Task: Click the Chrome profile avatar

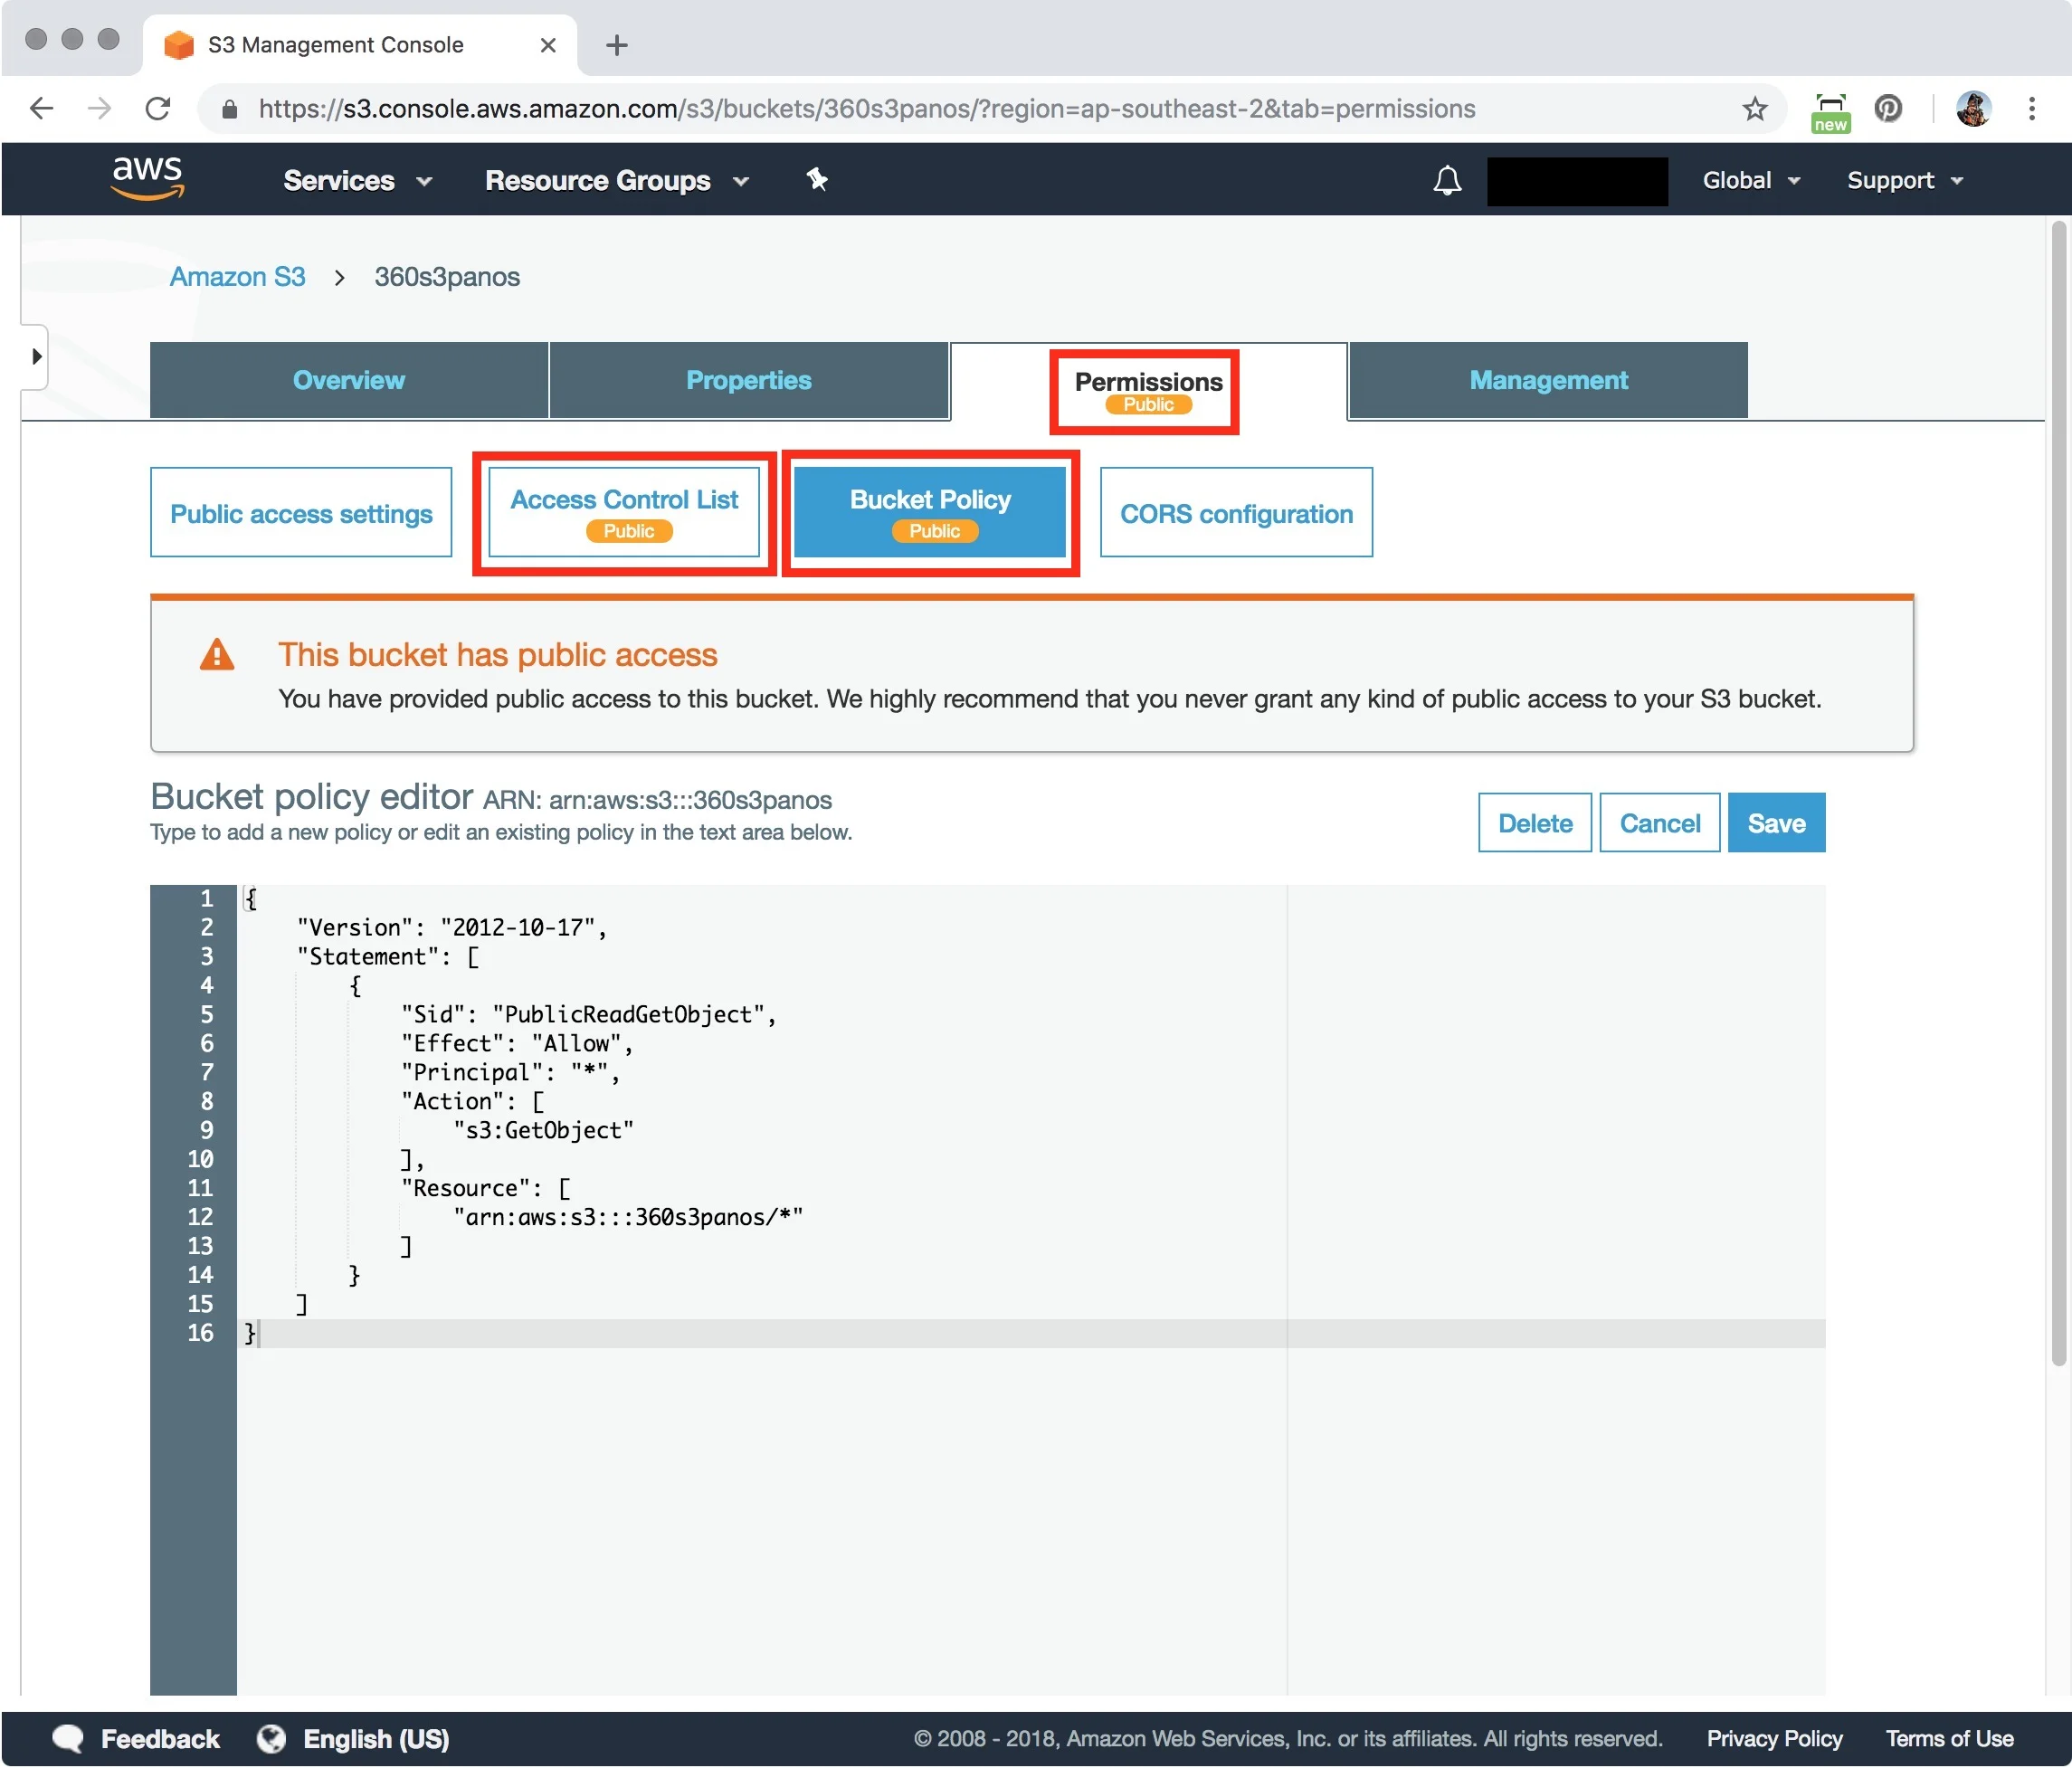Action: pos(1973,108)
